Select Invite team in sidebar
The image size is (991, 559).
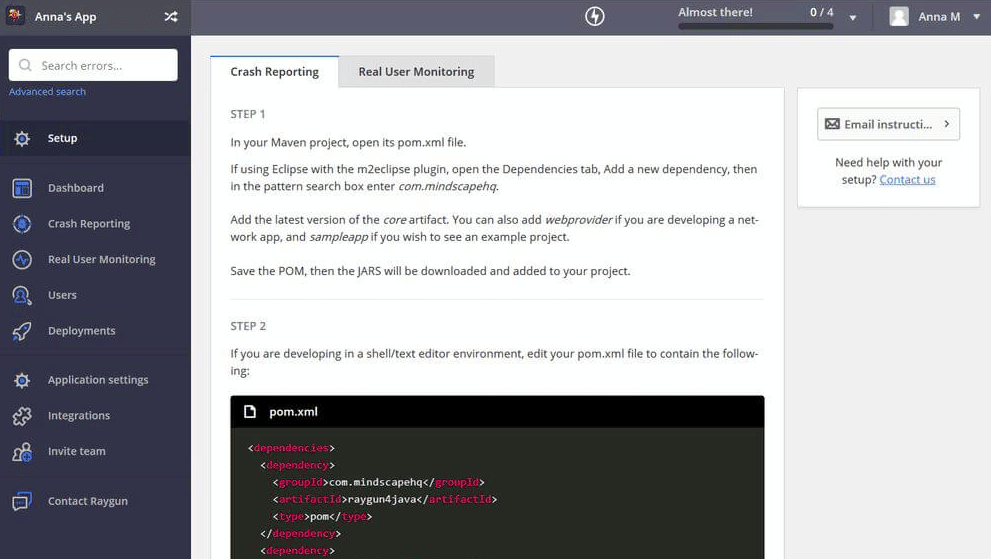tap(95, 452)
